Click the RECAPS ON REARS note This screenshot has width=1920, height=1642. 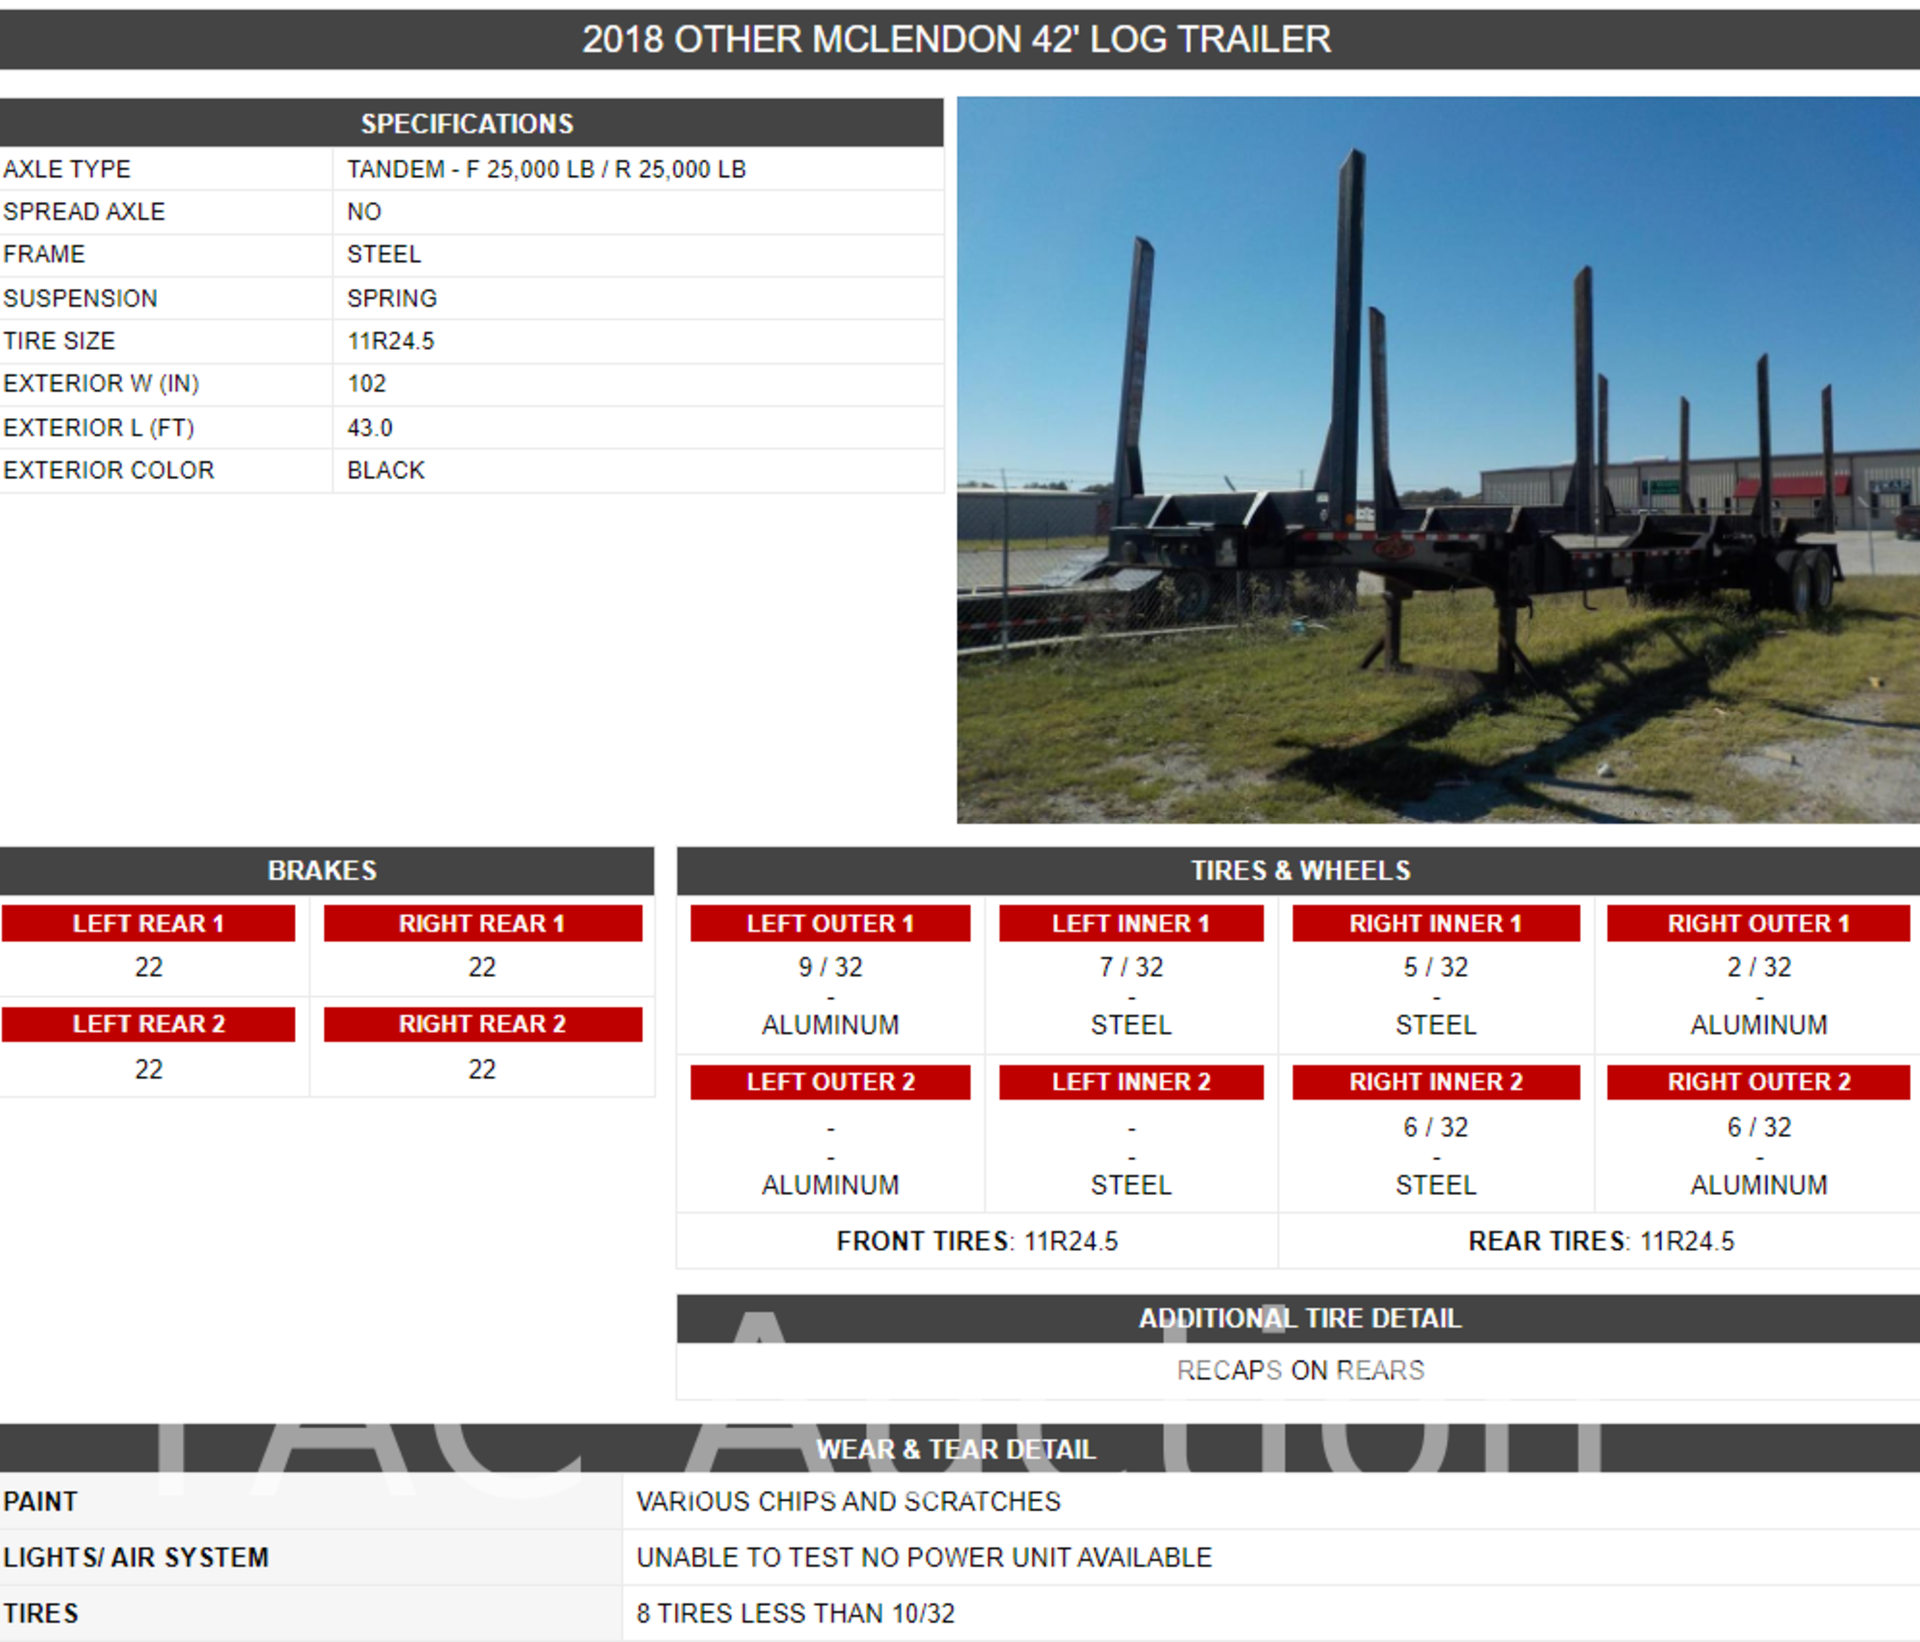point(1300,1370)
